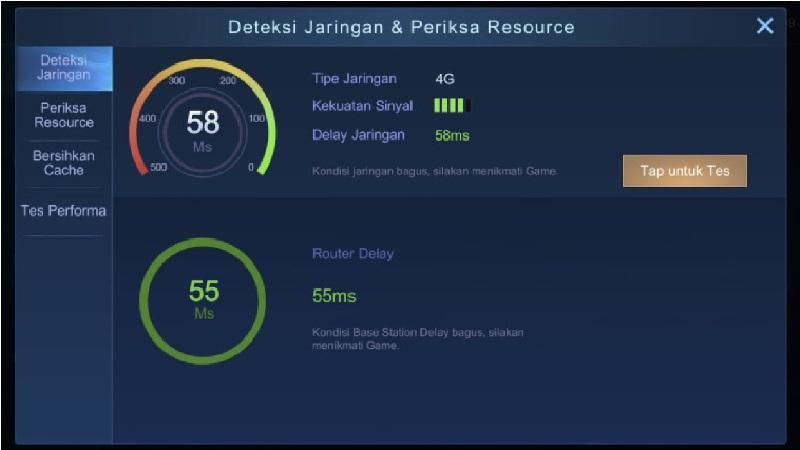Click the 4G network type value
The width and height of the screenshot is (800, 450).
click(445, 79)
